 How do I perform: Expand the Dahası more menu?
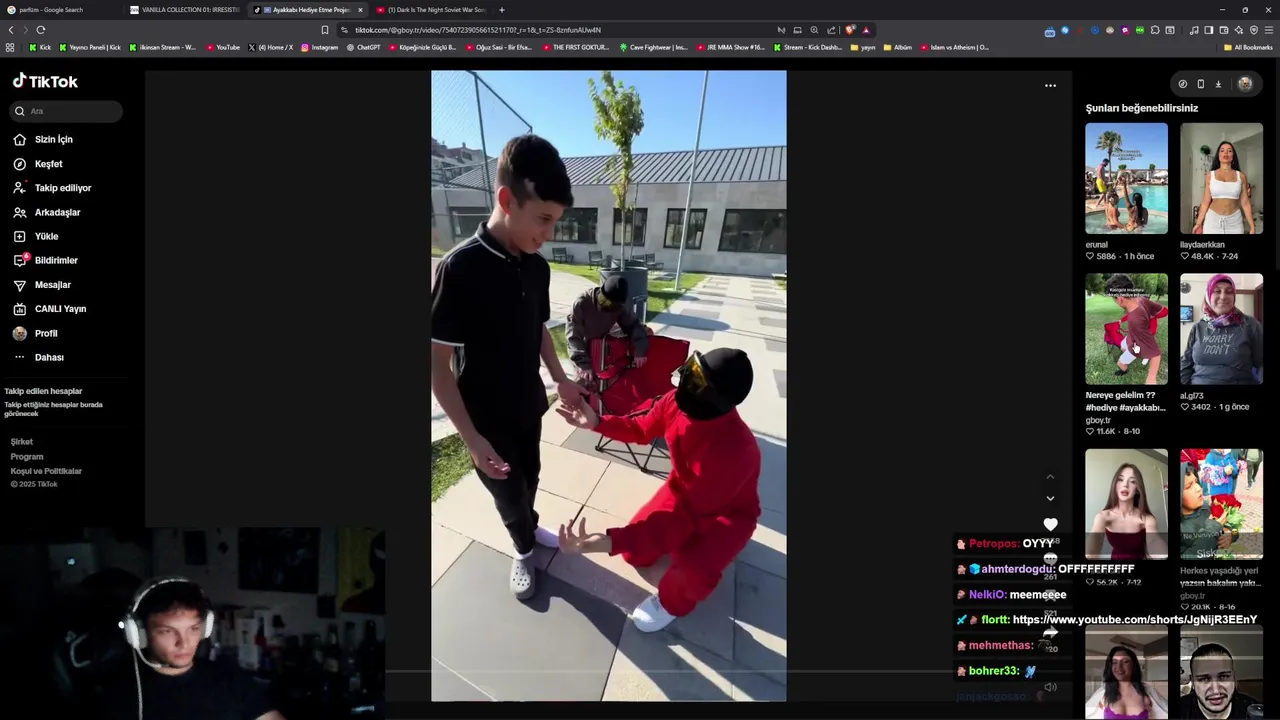coord(49,357)
